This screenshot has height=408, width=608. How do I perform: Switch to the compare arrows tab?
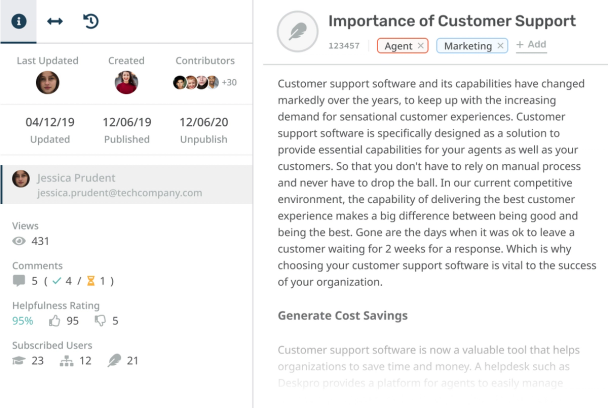(55, 20)
